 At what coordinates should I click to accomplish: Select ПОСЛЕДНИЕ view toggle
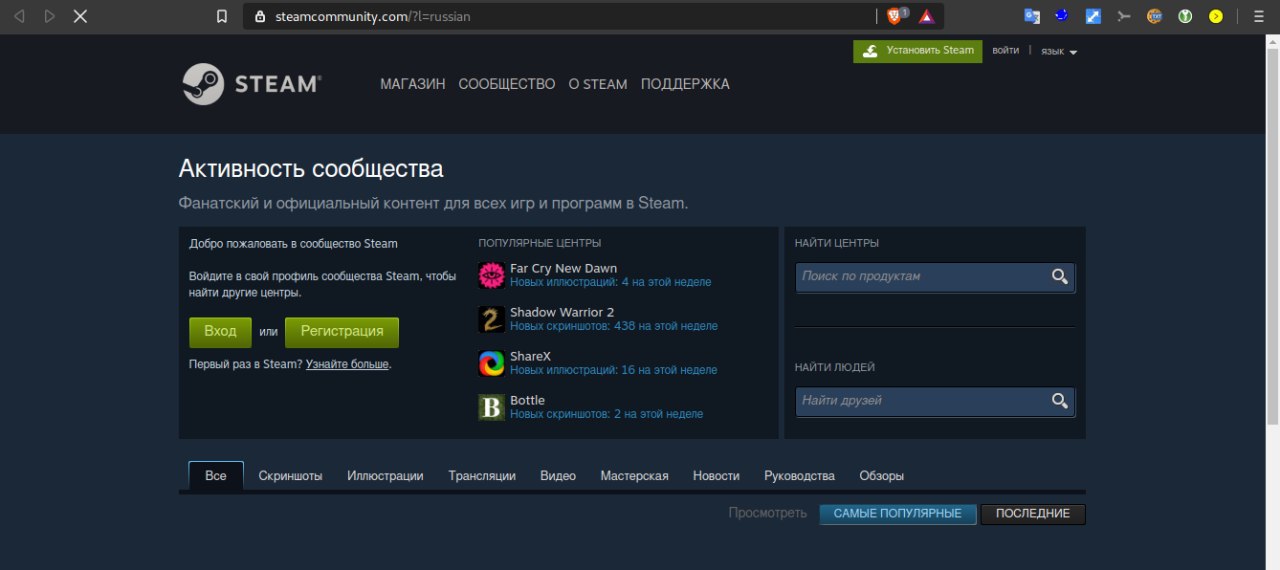1033,514
